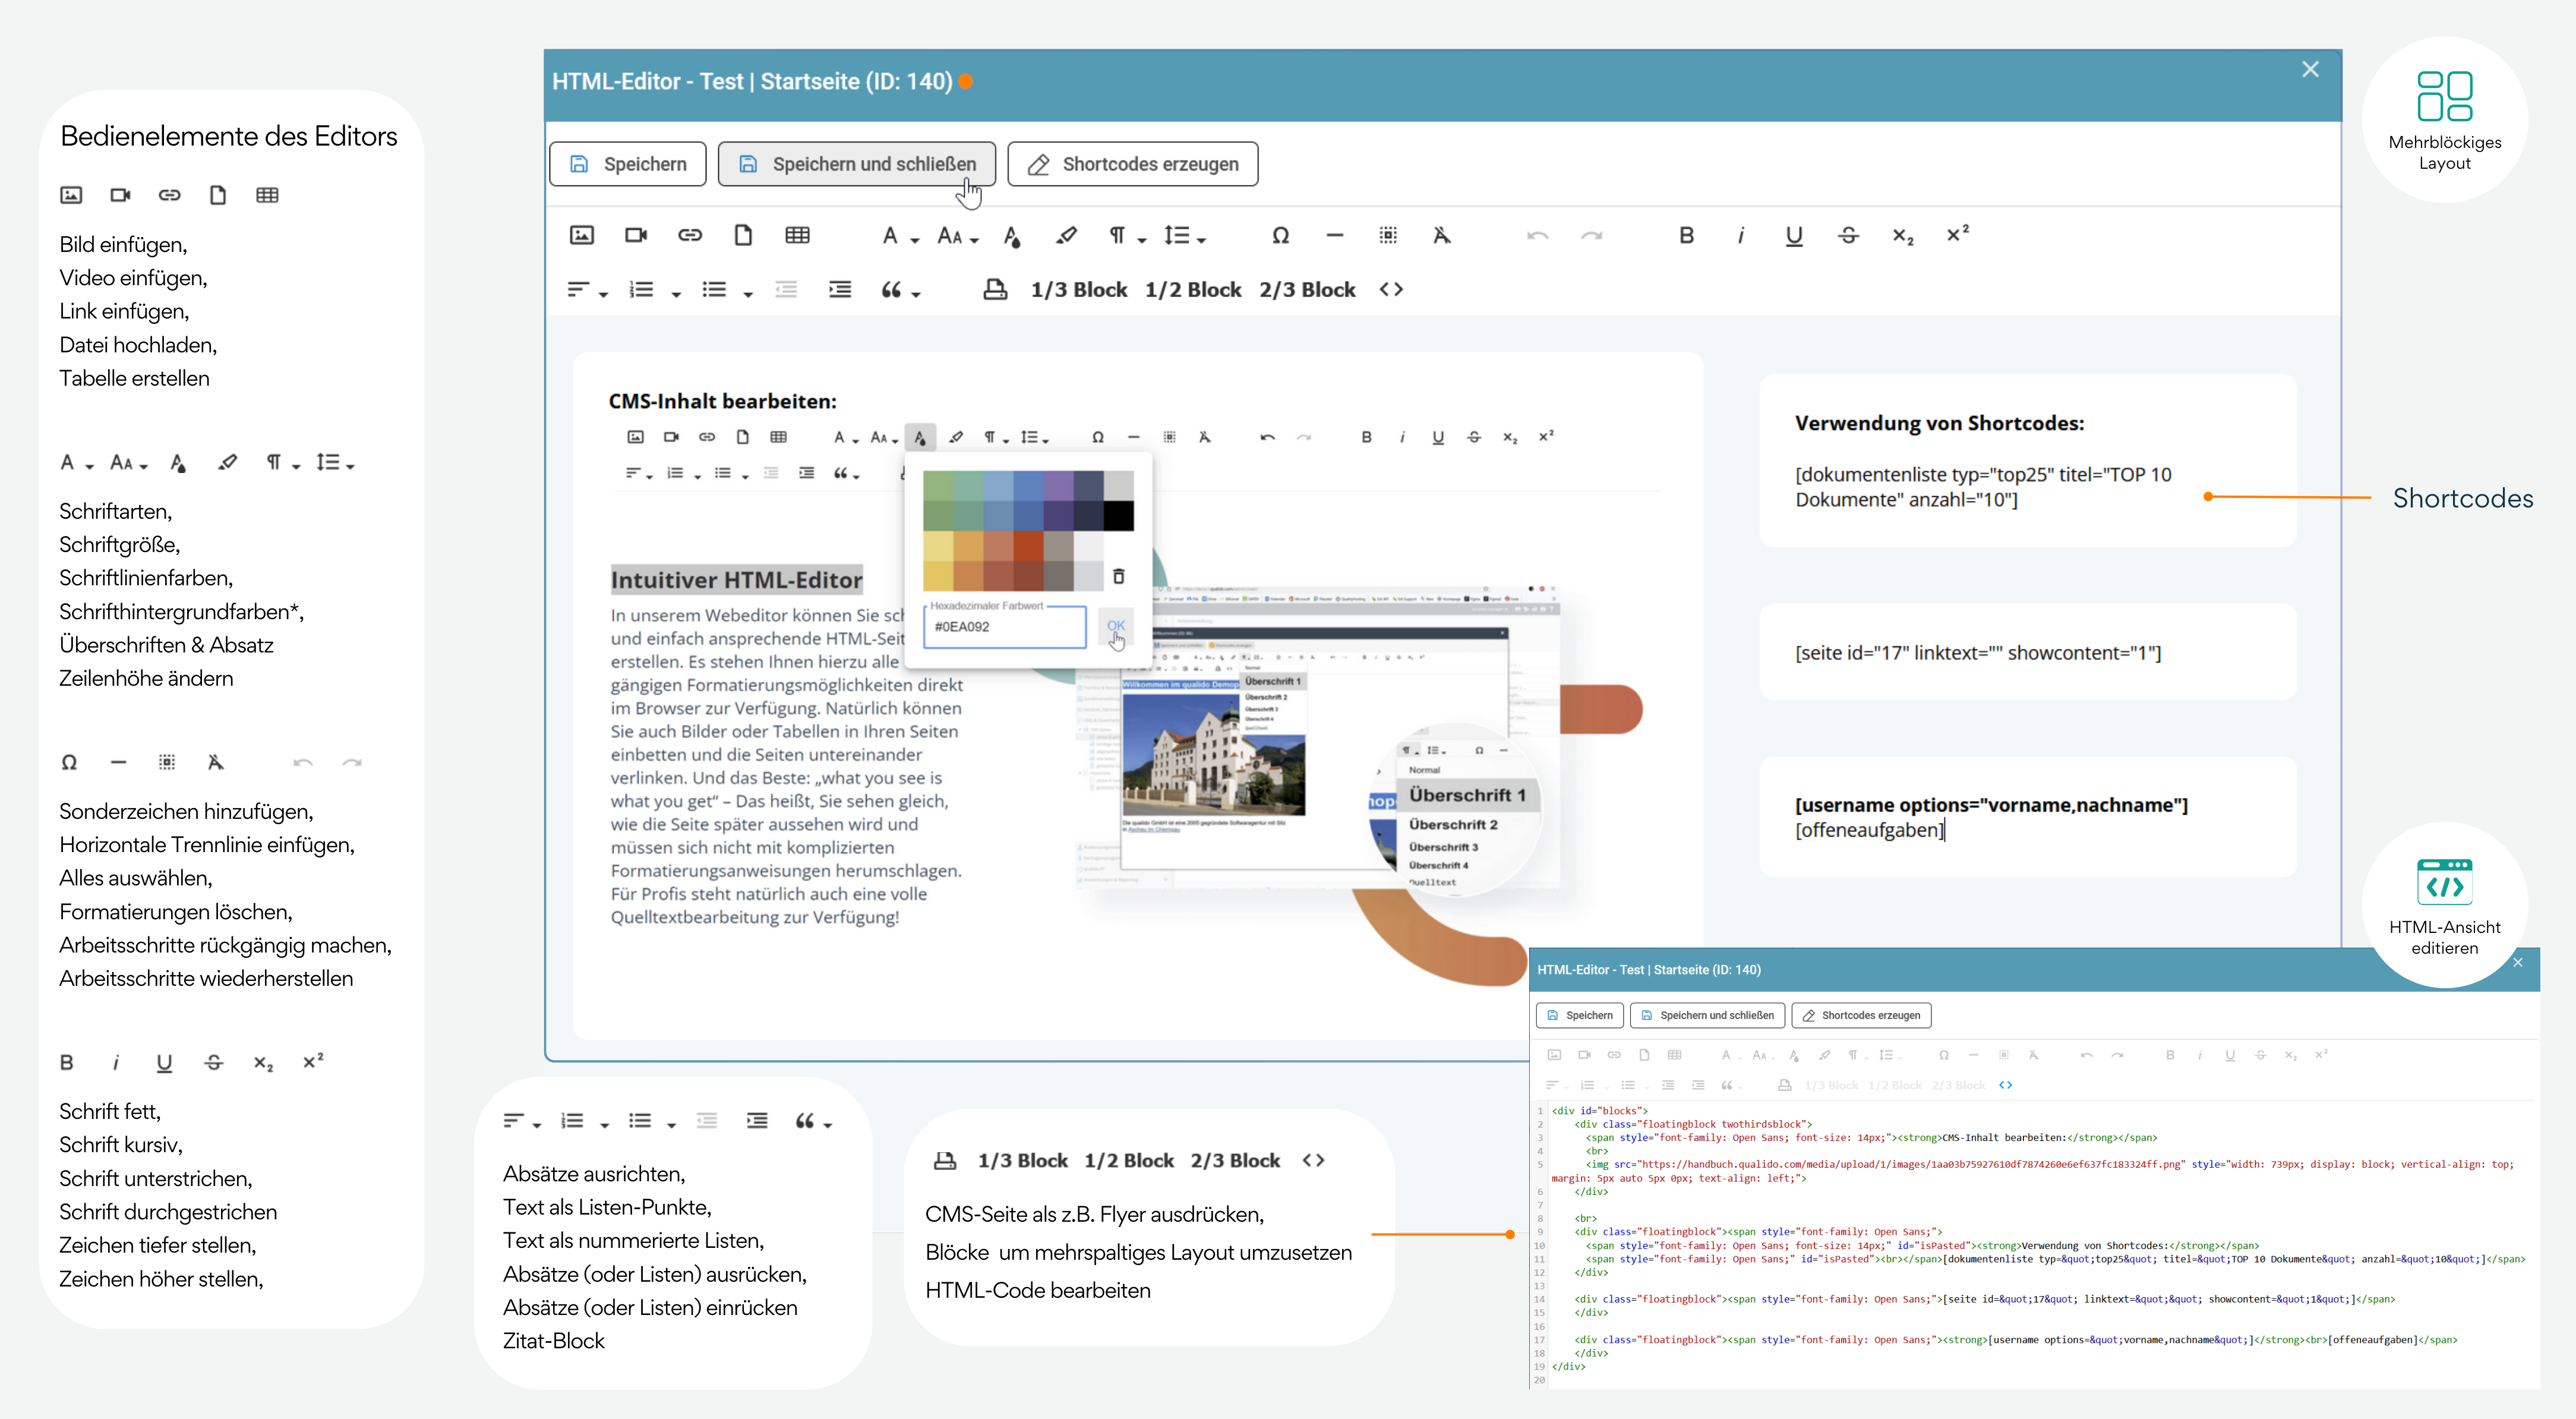Pick orange-red swatch in color picker

(1028, 546)
